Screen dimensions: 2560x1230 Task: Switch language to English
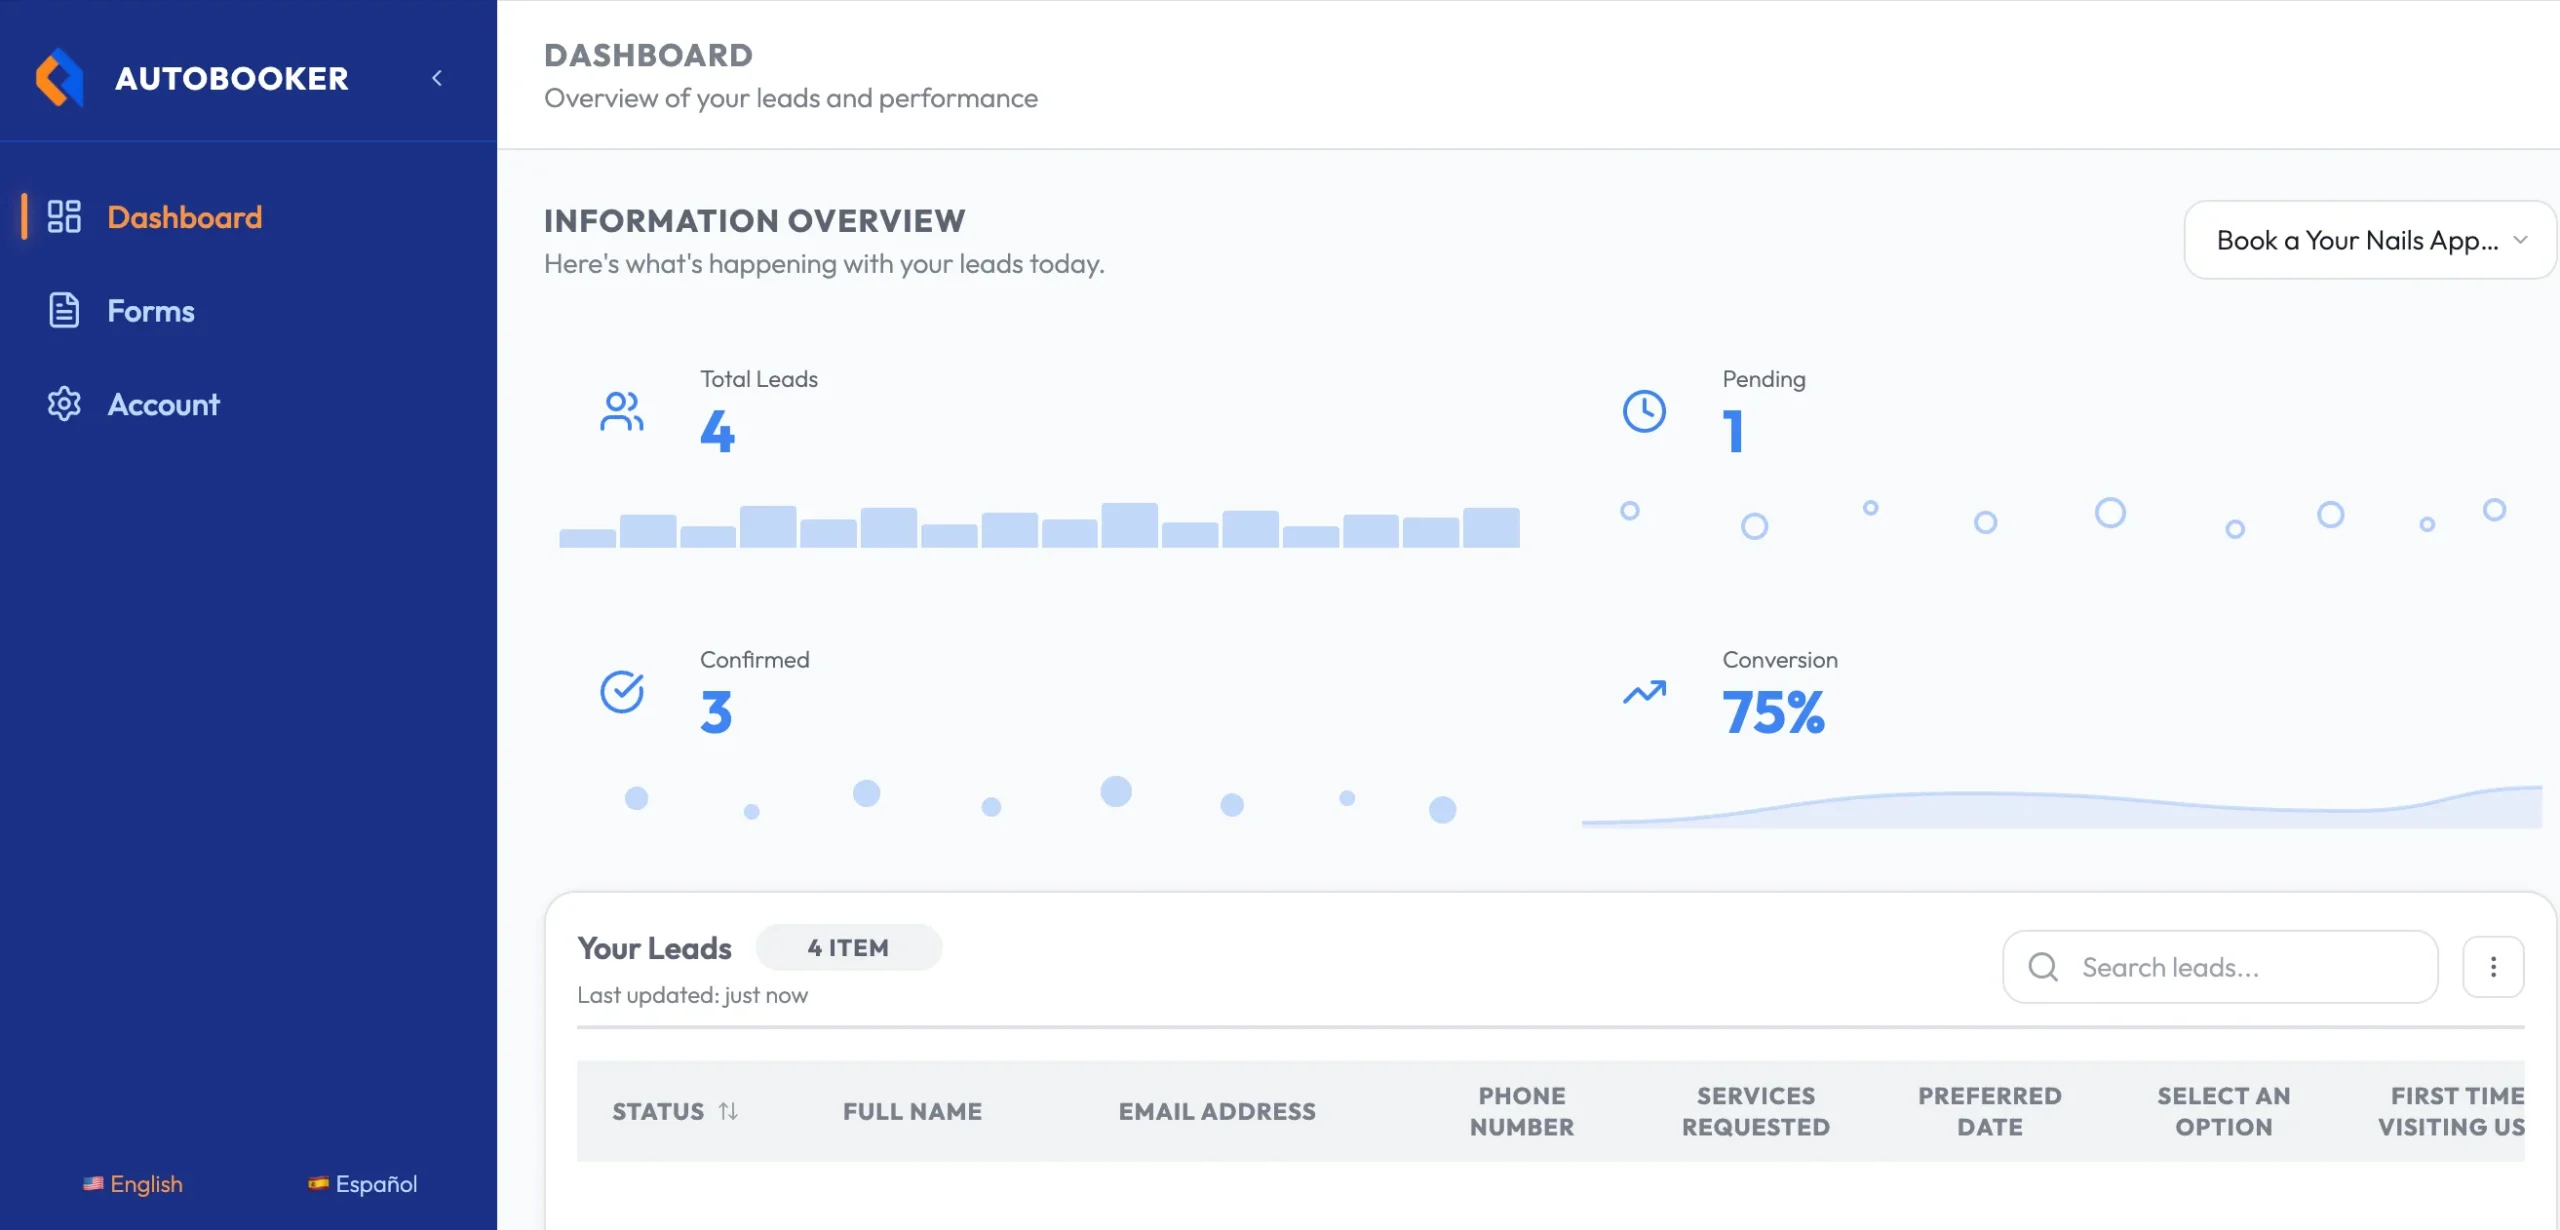click(x=133, y=1184)
